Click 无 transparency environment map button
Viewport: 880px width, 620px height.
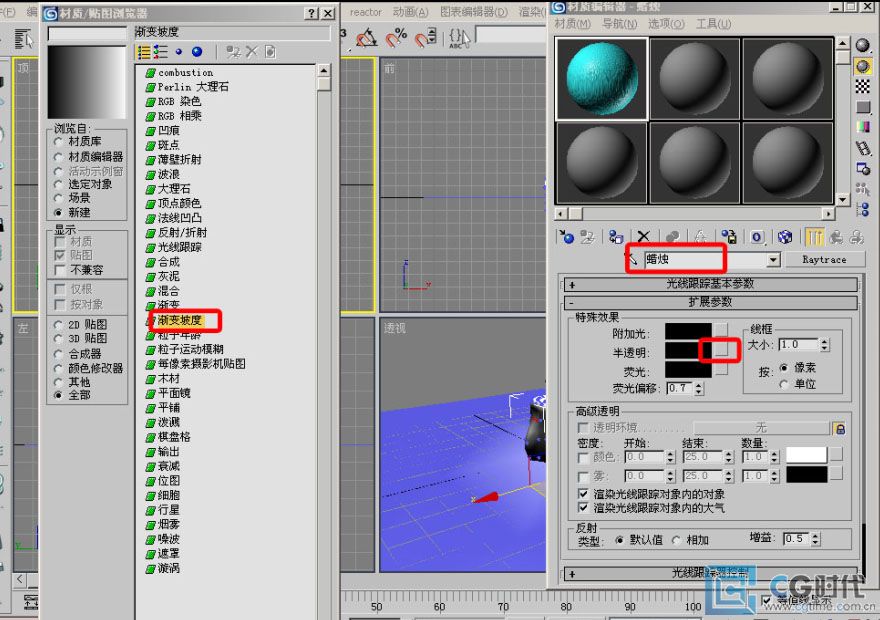761,428
